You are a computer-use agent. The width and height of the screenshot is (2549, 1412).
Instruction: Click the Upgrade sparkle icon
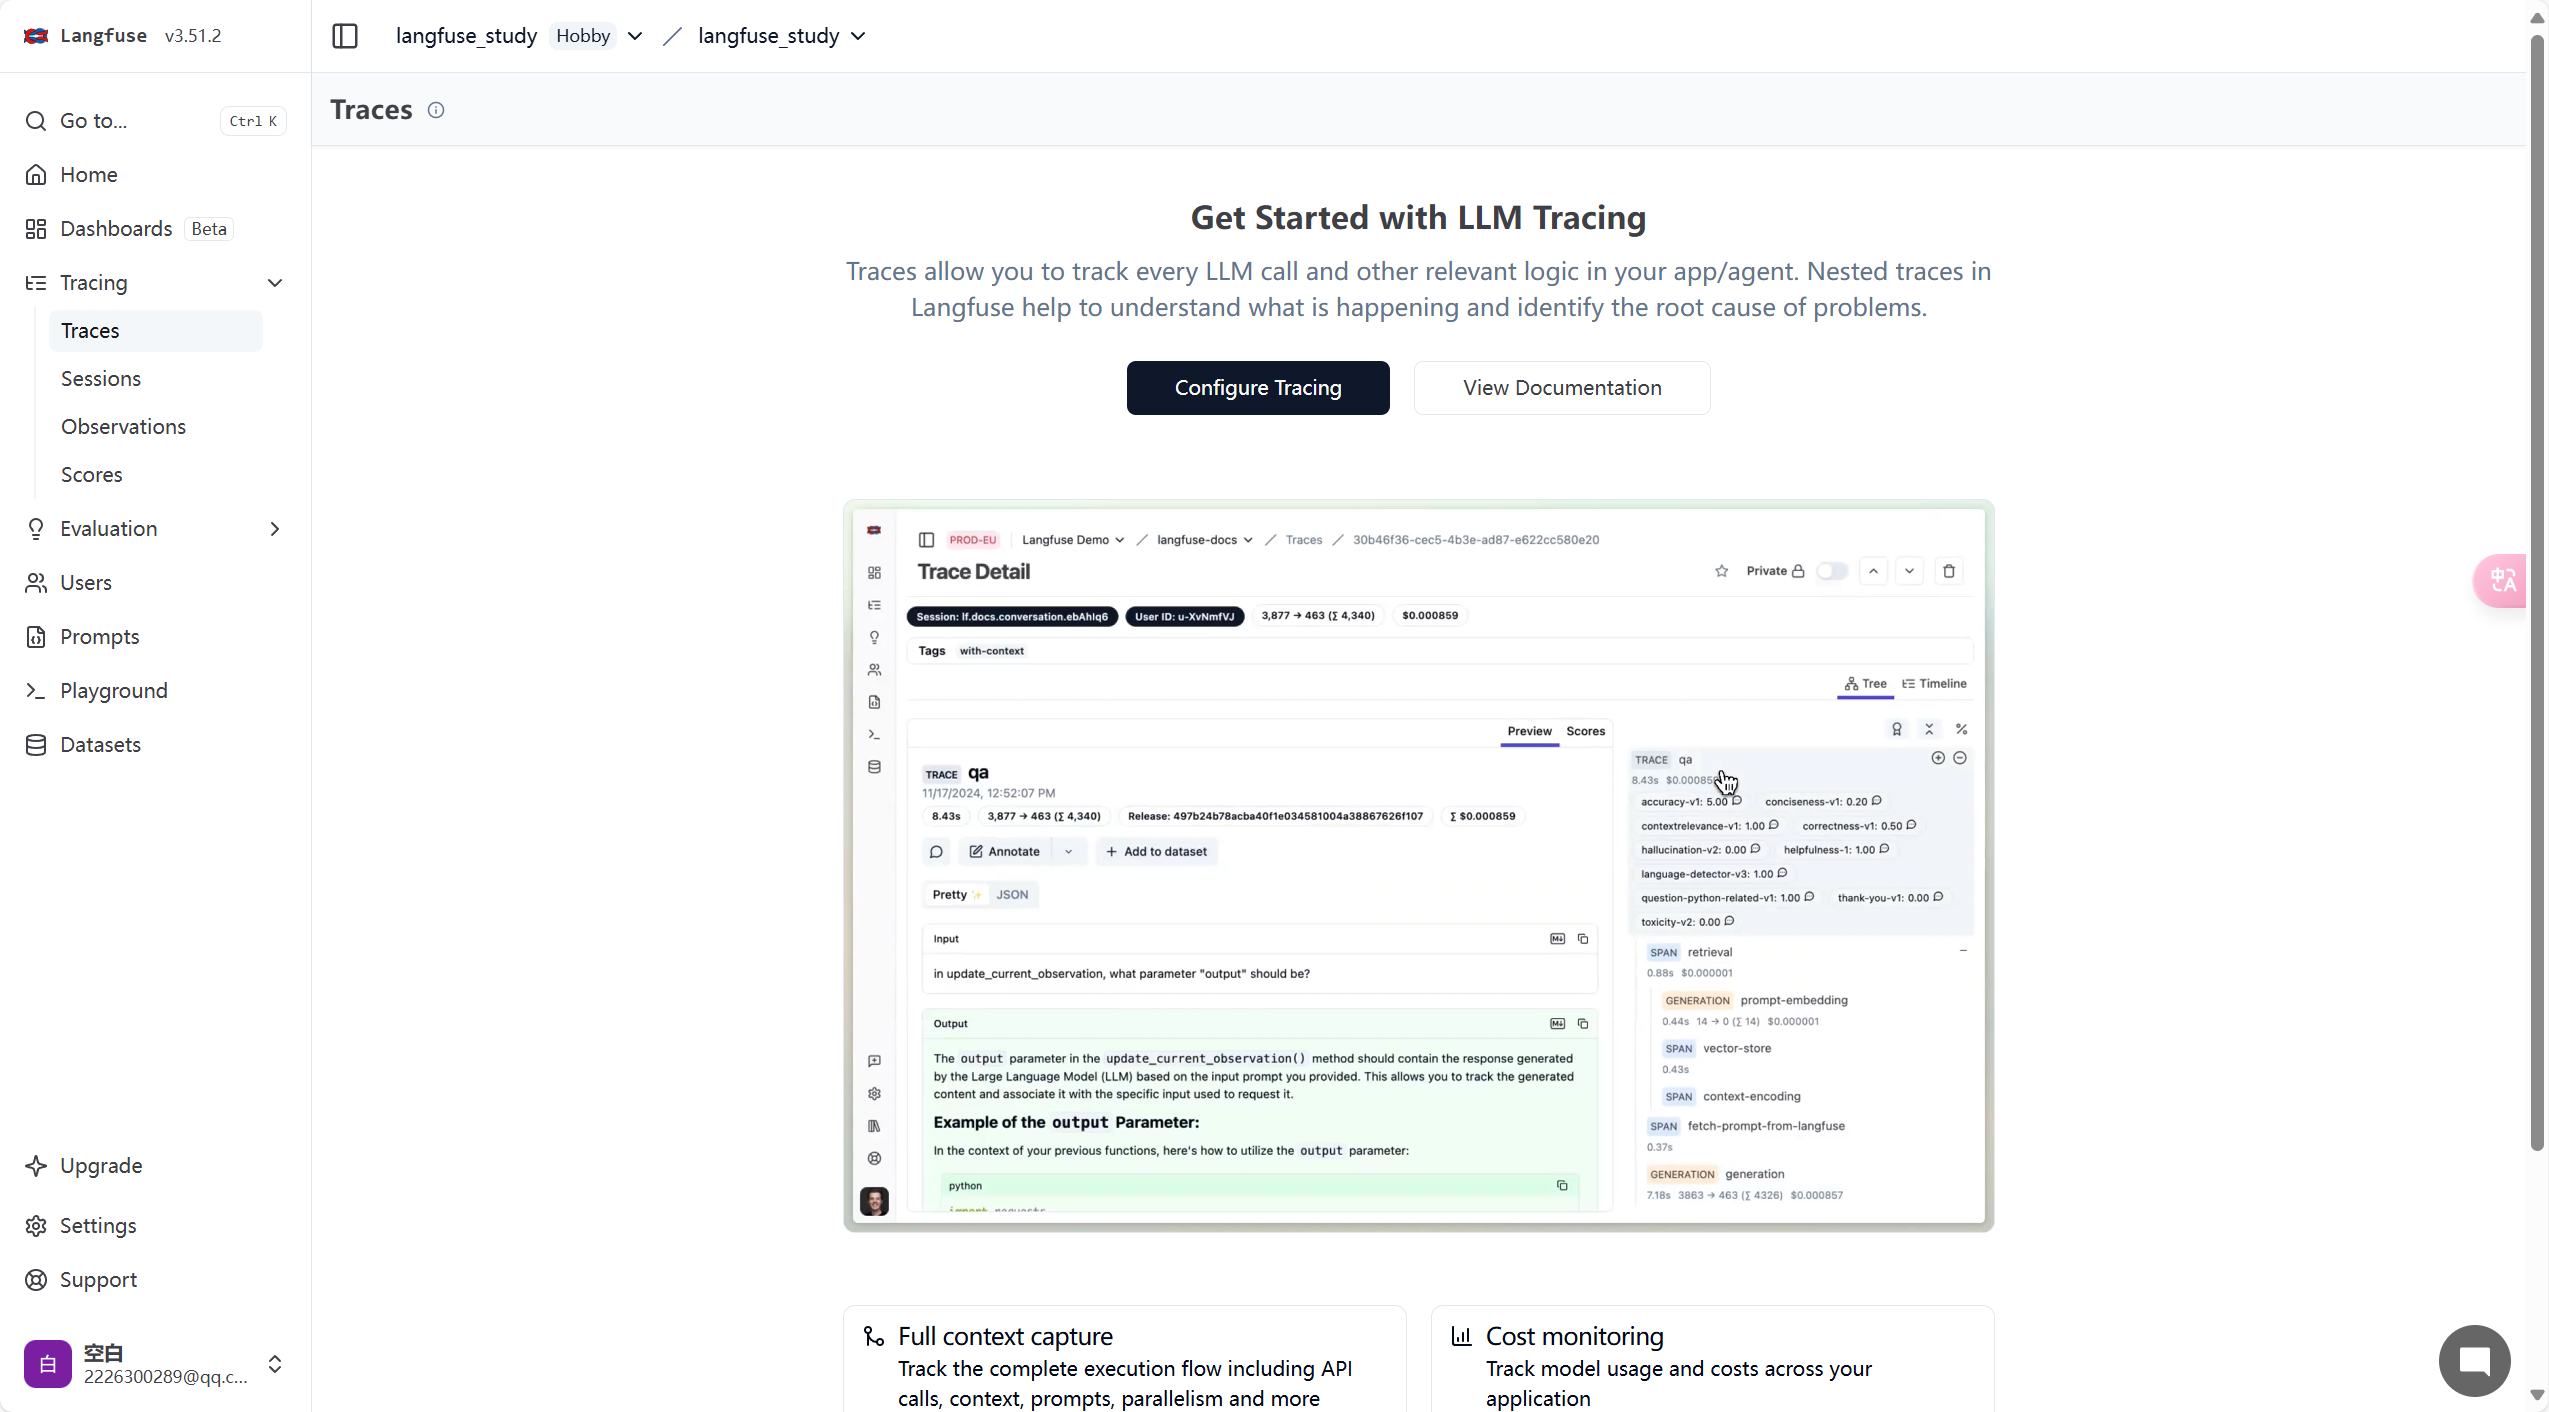pos(36,1166)
